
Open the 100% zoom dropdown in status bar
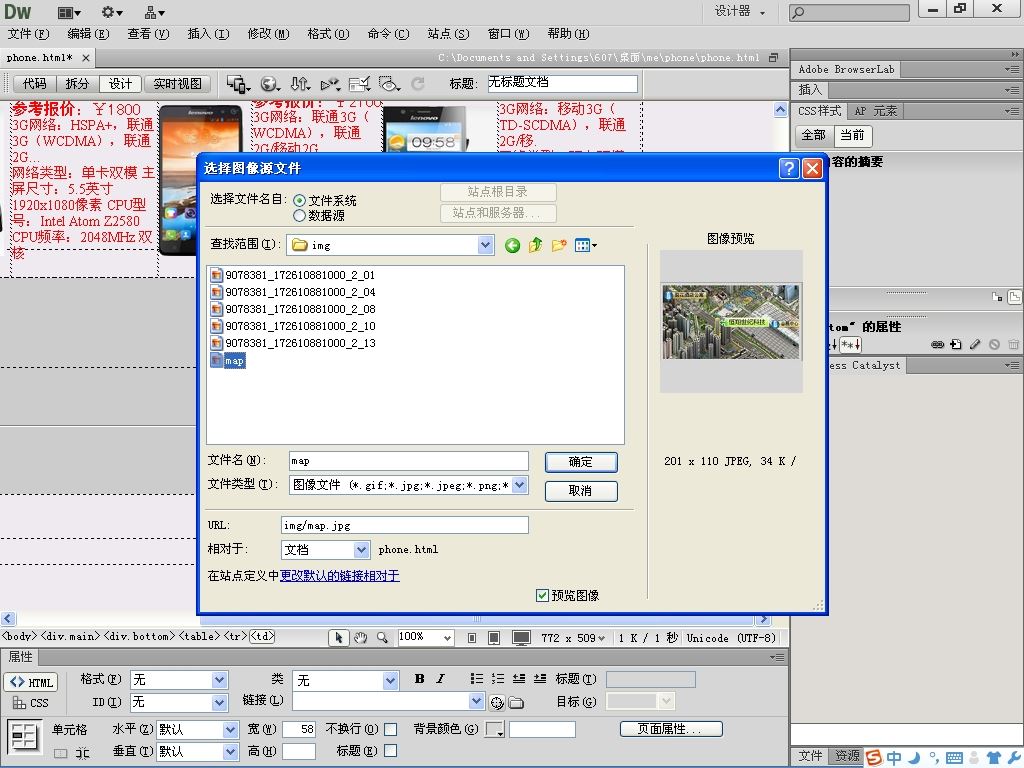pos(447,637)
